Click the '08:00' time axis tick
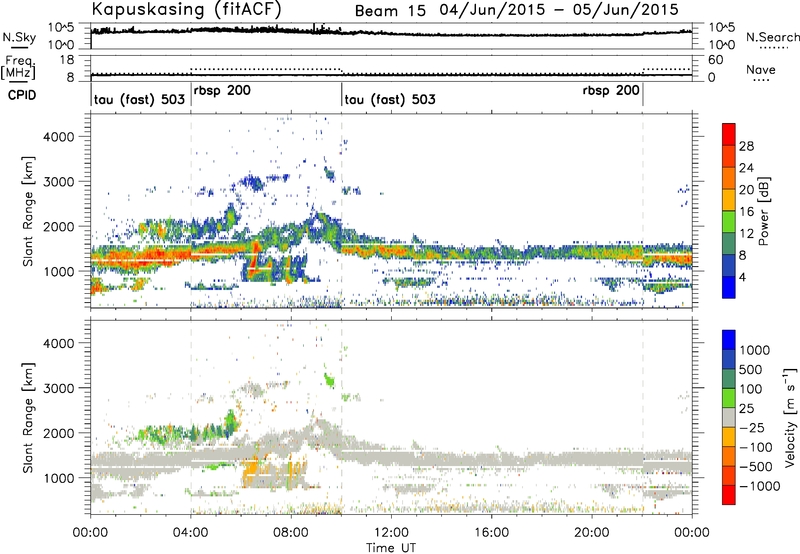 point(291,533)
